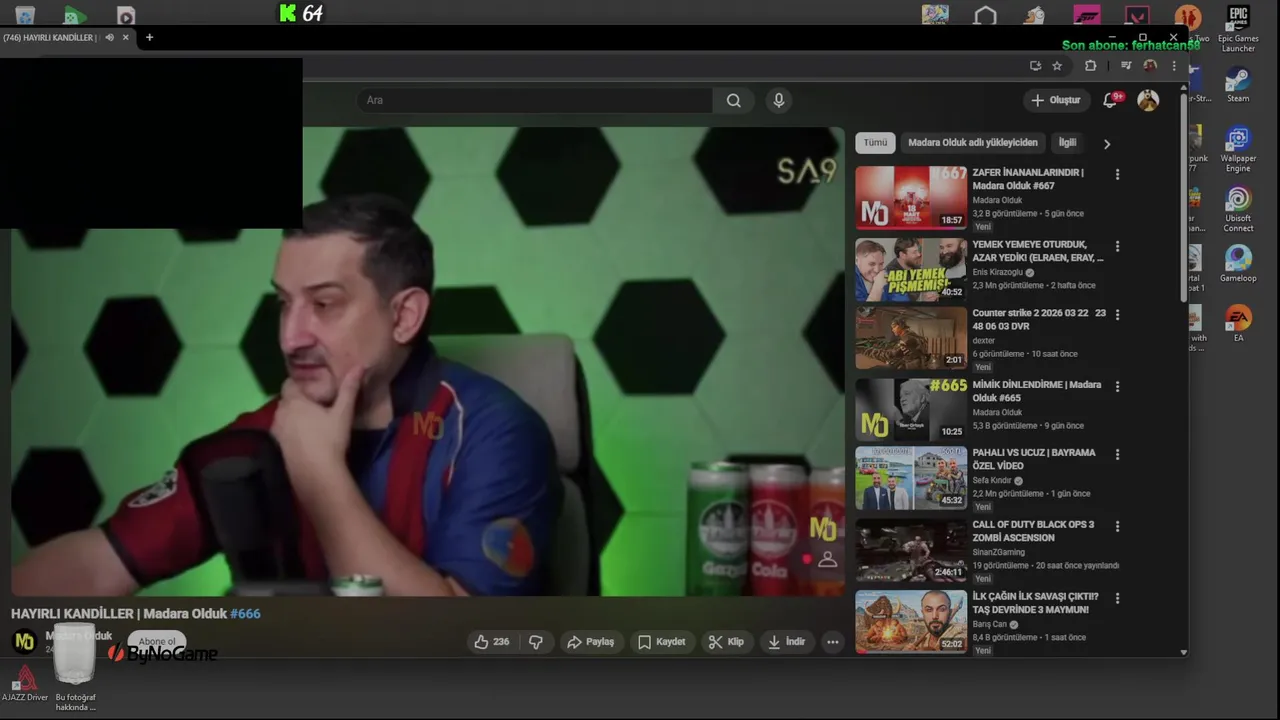
Task: Open the YEMEK YEMEYE OTURDUK thumbnail
Action: 911,270
